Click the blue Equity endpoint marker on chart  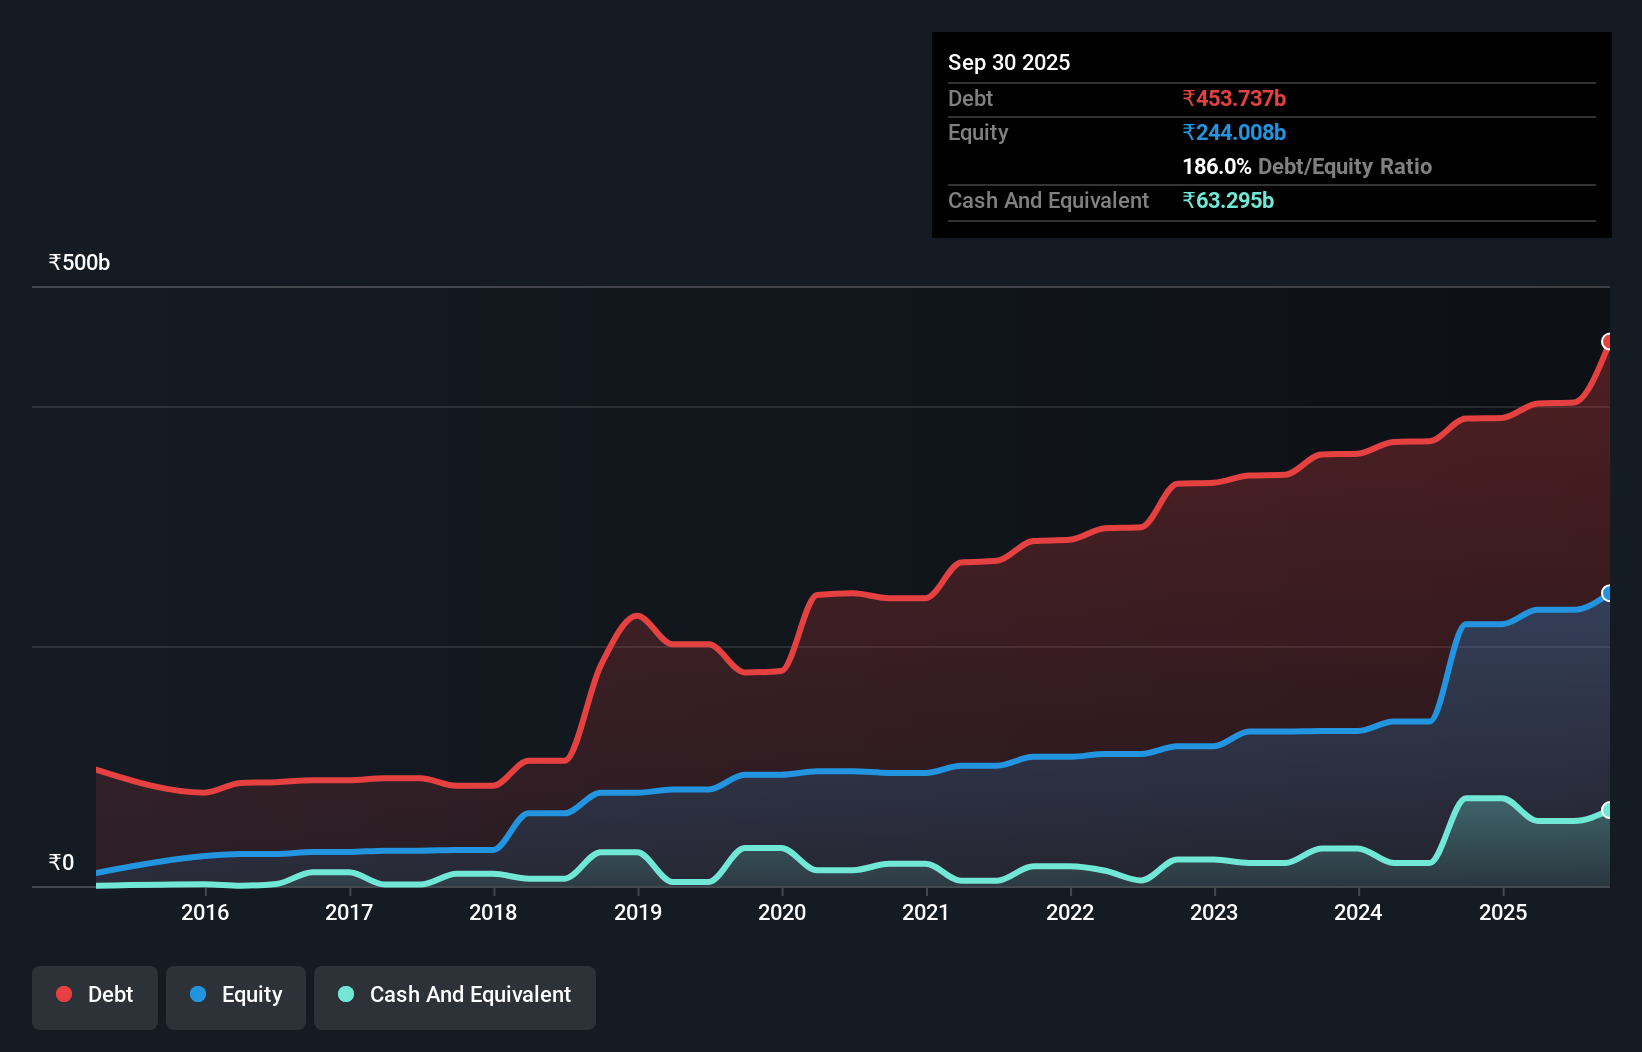click(1607, 593)
